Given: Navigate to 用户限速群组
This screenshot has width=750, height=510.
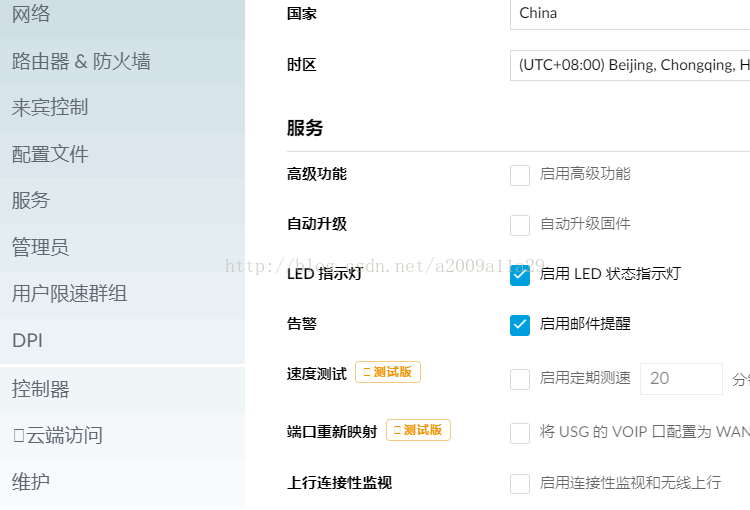Looking at the screenshot, I should tap(69, 293).
